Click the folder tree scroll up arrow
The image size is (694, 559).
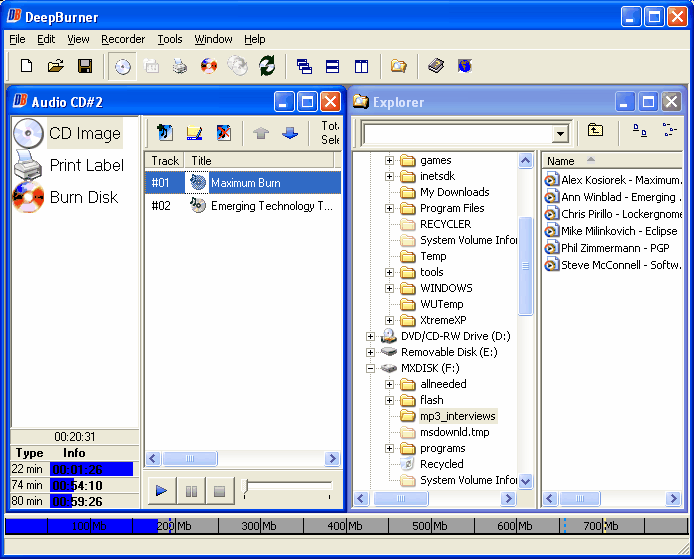point(525,160)
